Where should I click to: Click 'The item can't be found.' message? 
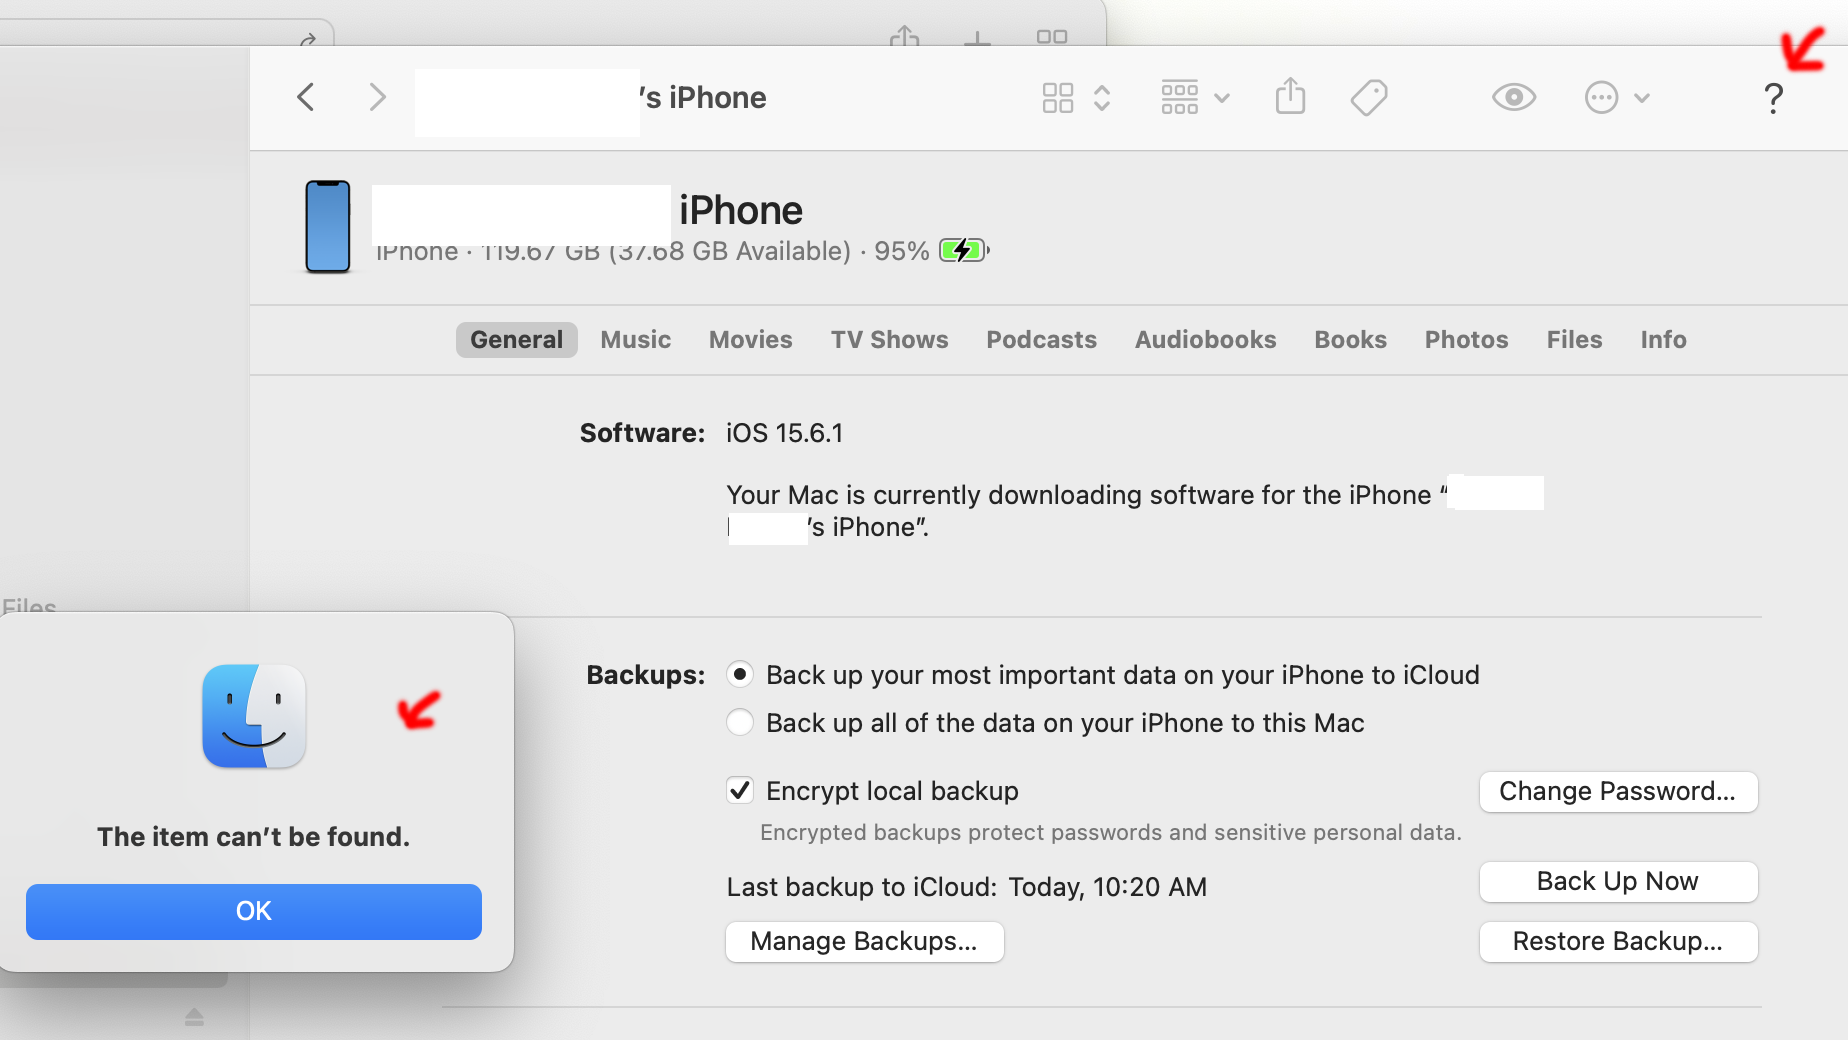(254, 837)
